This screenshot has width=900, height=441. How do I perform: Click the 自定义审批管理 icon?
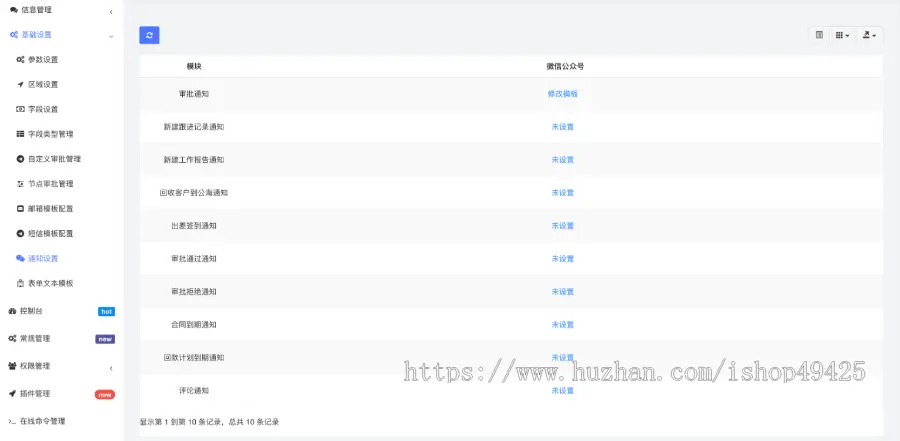tap(20, 159)
